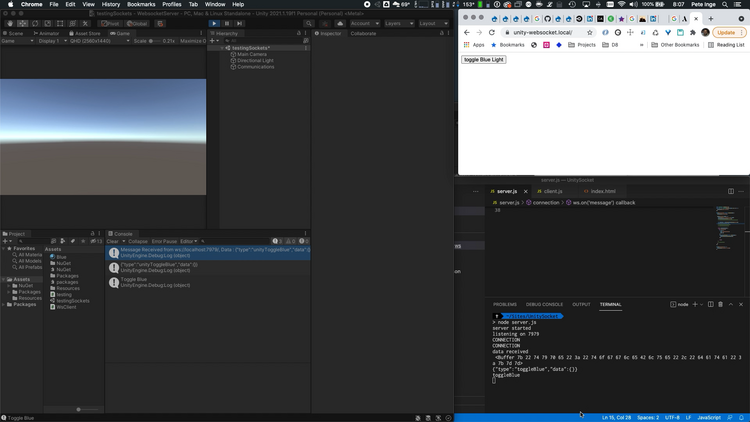The height and width of the screenshot is (422, 750).
Task: Click the Pause button in Unity toolbar
Action: [227, 23]
